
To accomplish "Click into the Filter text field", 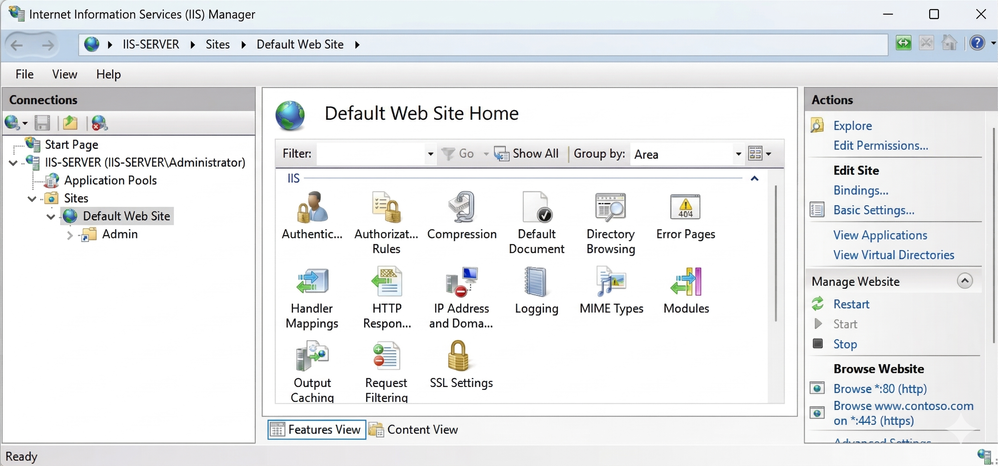I will pyautogui.click(x=370, y=154).
